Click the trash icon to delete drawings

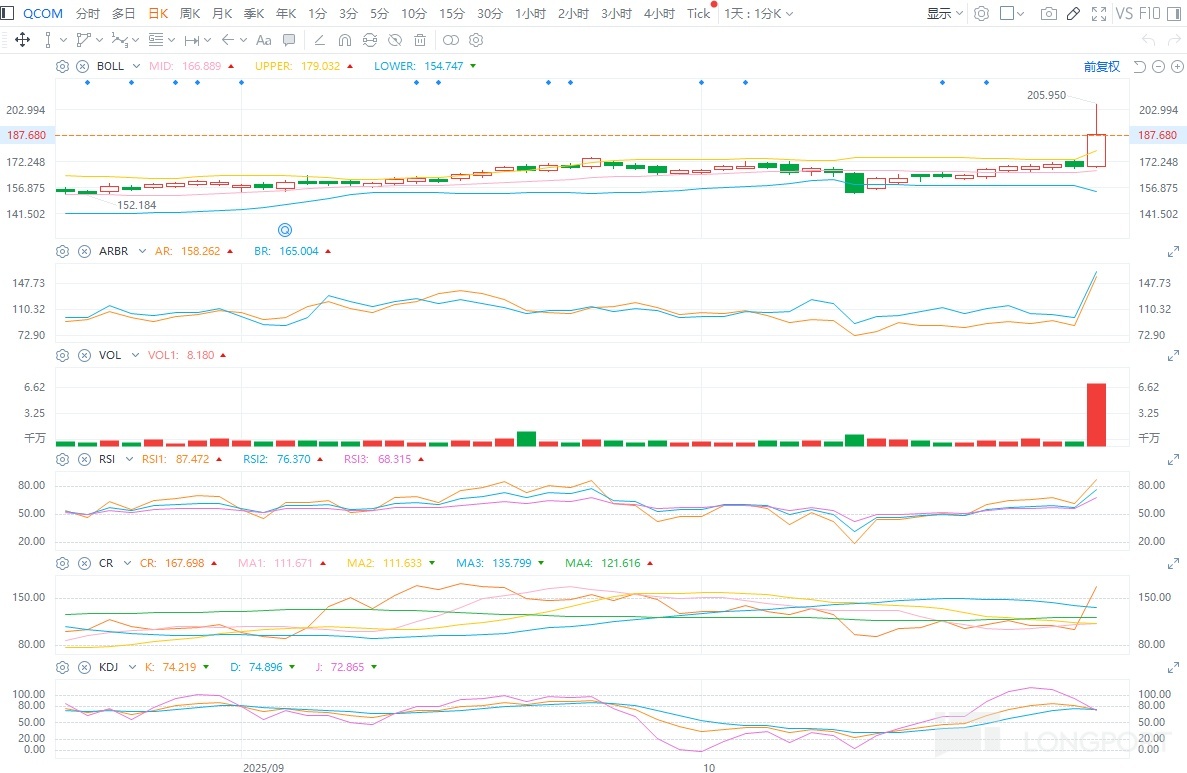point(420,40)
